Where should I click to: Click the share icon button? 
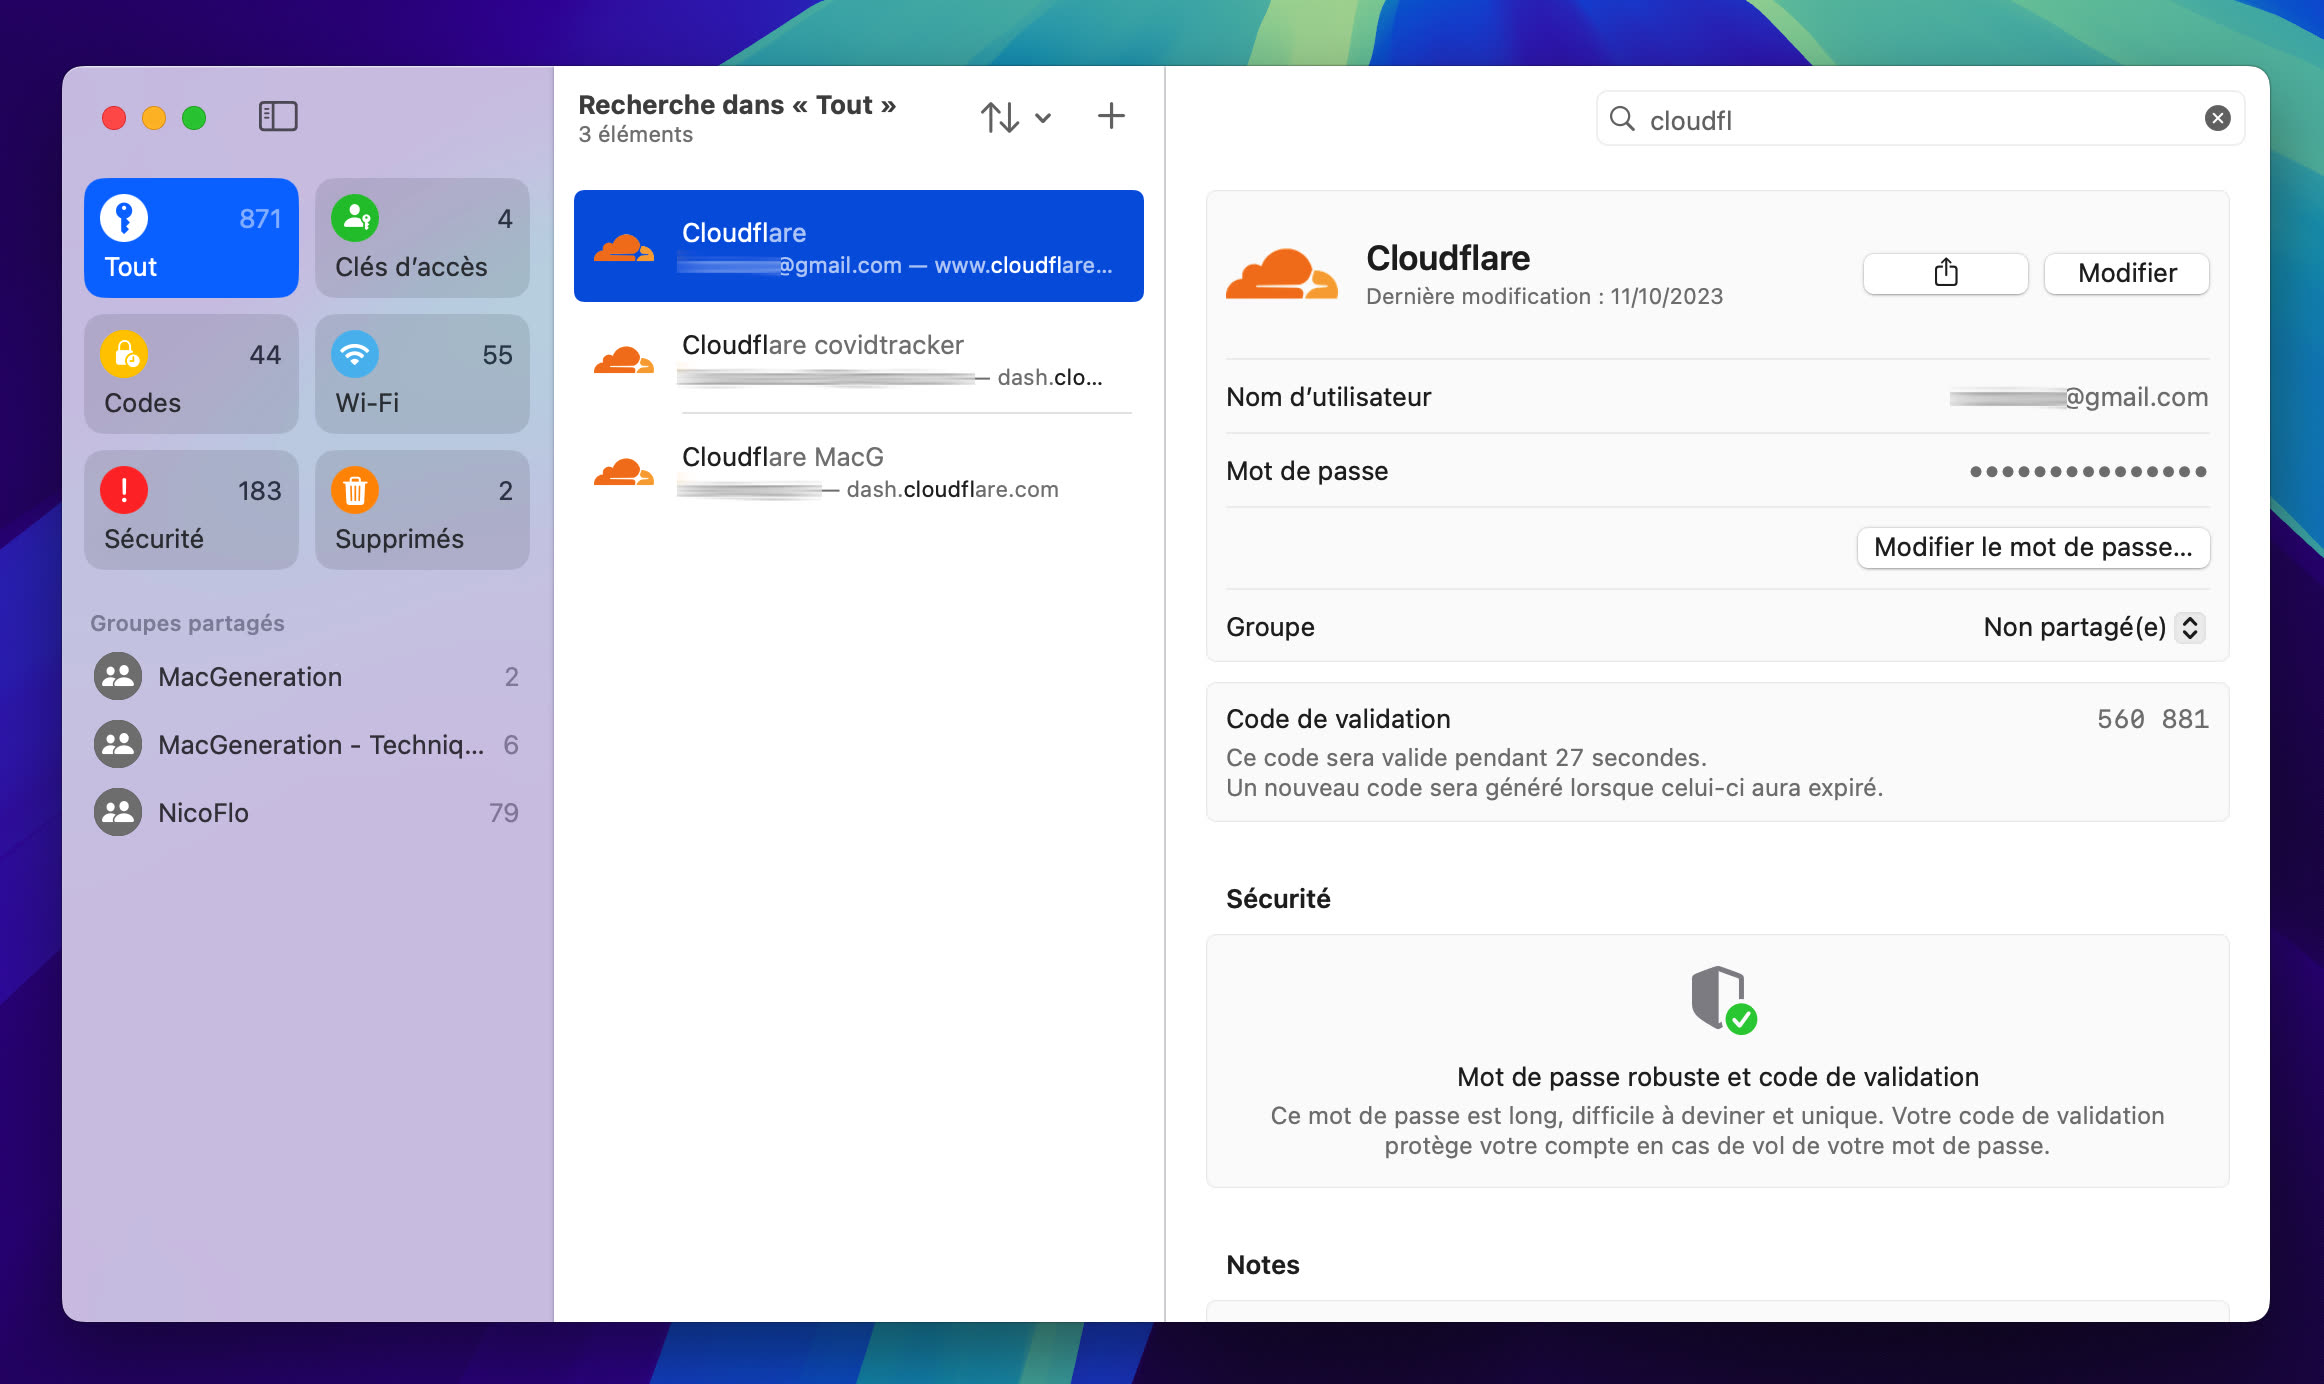click(x=1944, y=273)
